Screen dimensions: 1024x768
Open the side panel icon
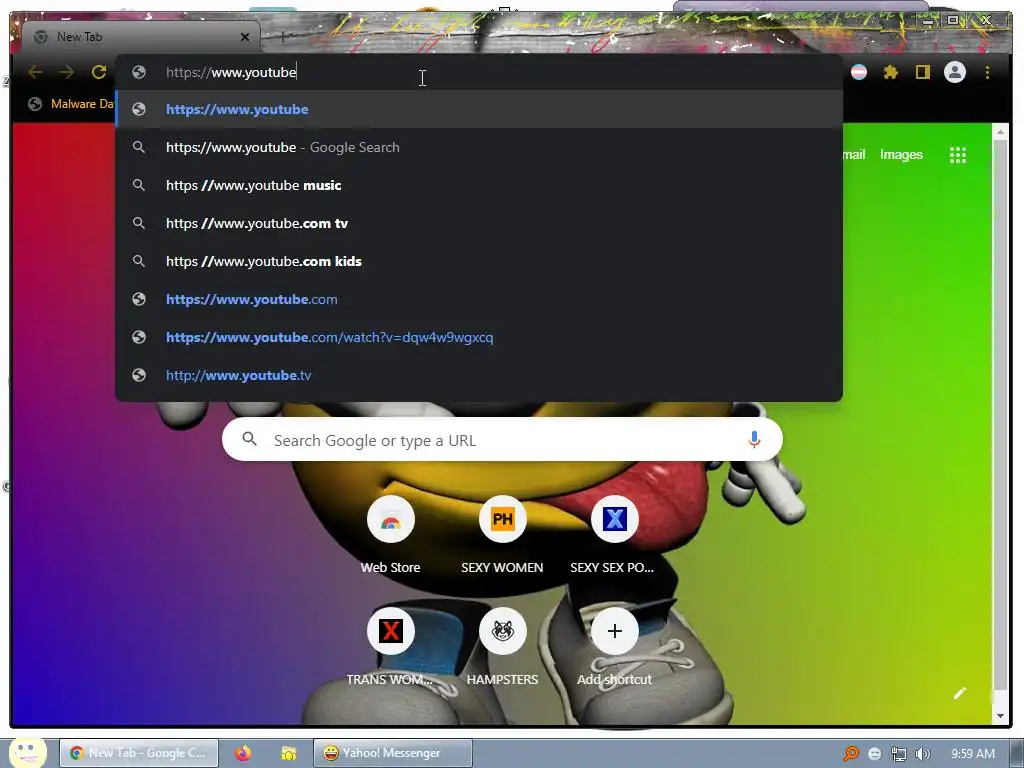point(922,72)
